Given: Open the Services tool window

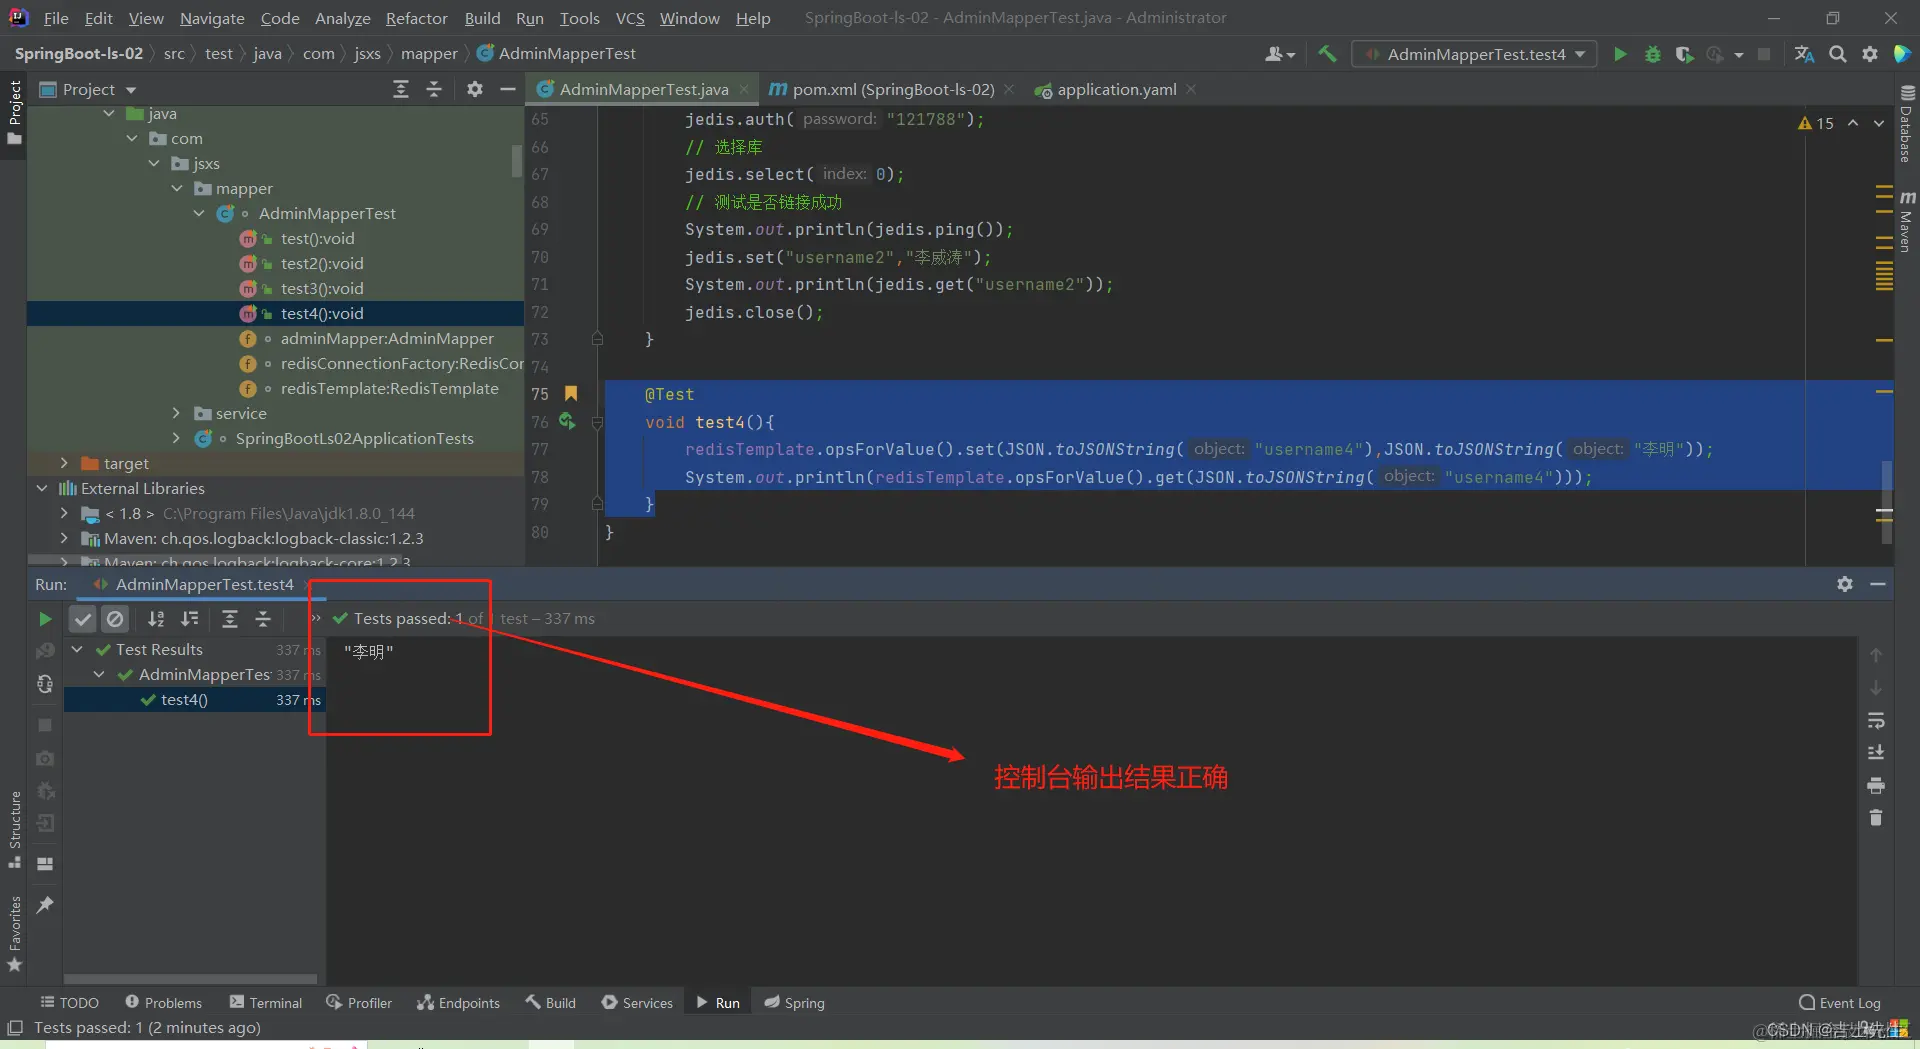Looking at the screenshot, I should (x=637, y=1002).
